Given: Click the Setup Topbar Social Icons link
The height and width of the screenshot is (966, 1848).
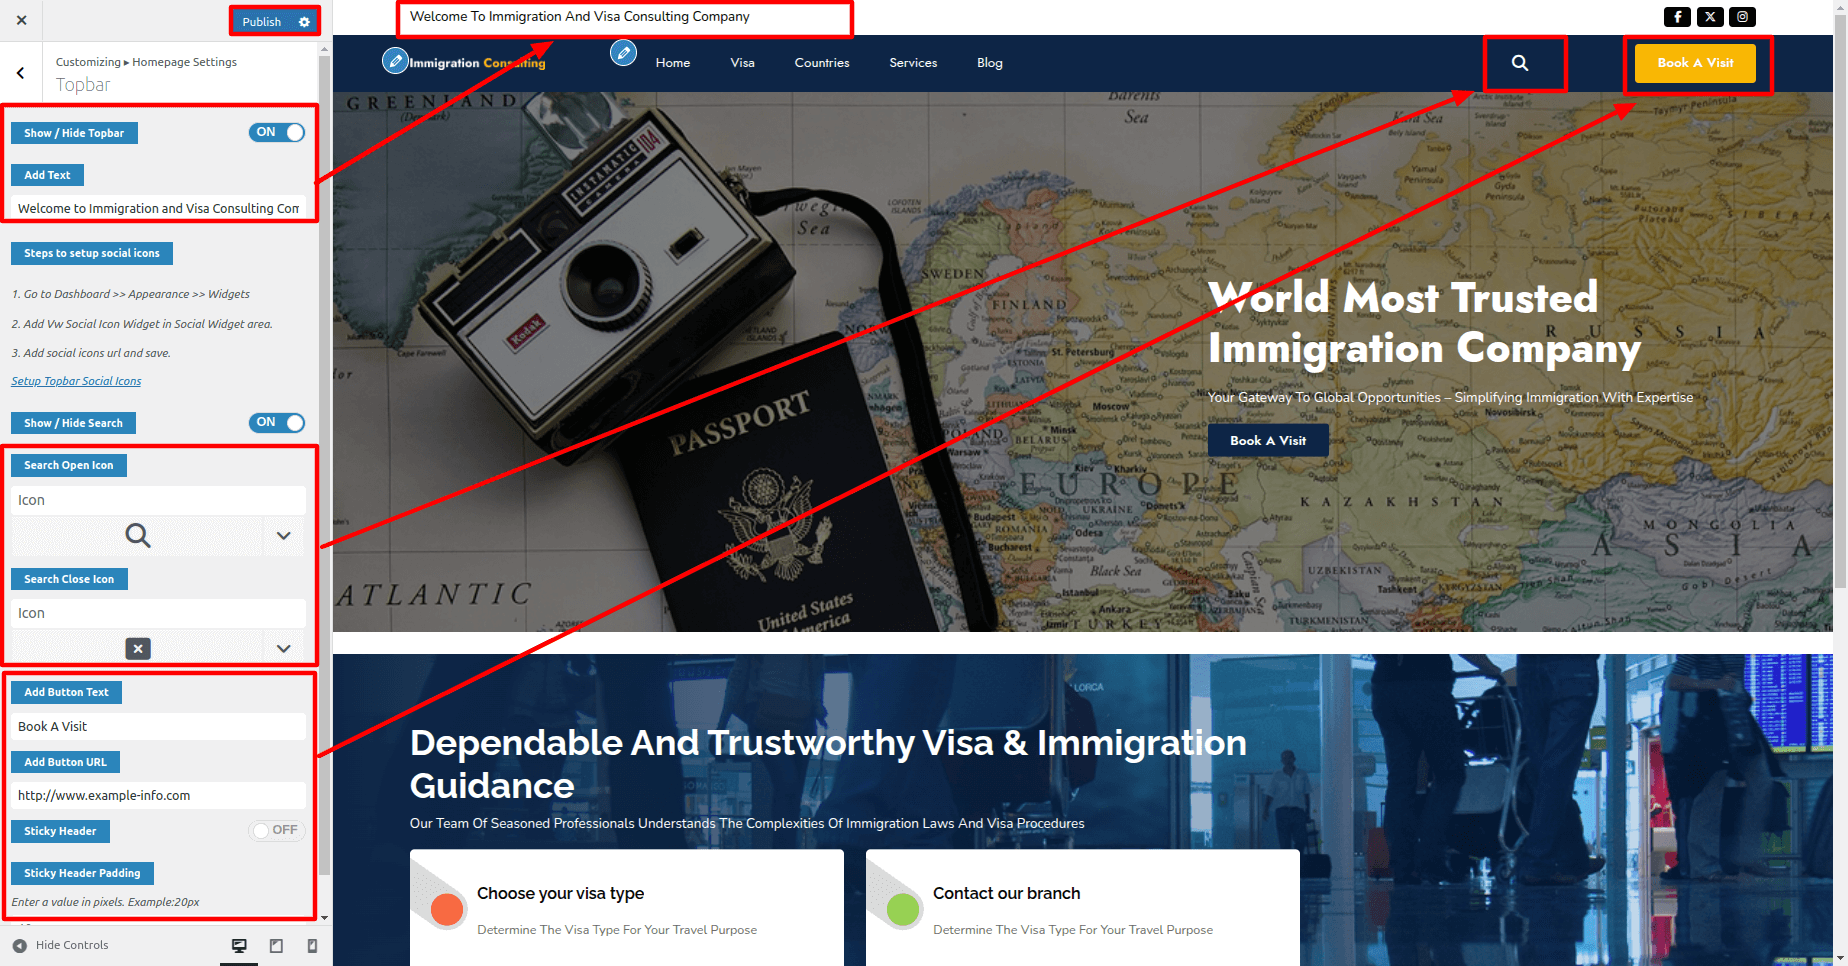Looking at the screenshot, I should [76, 381].
